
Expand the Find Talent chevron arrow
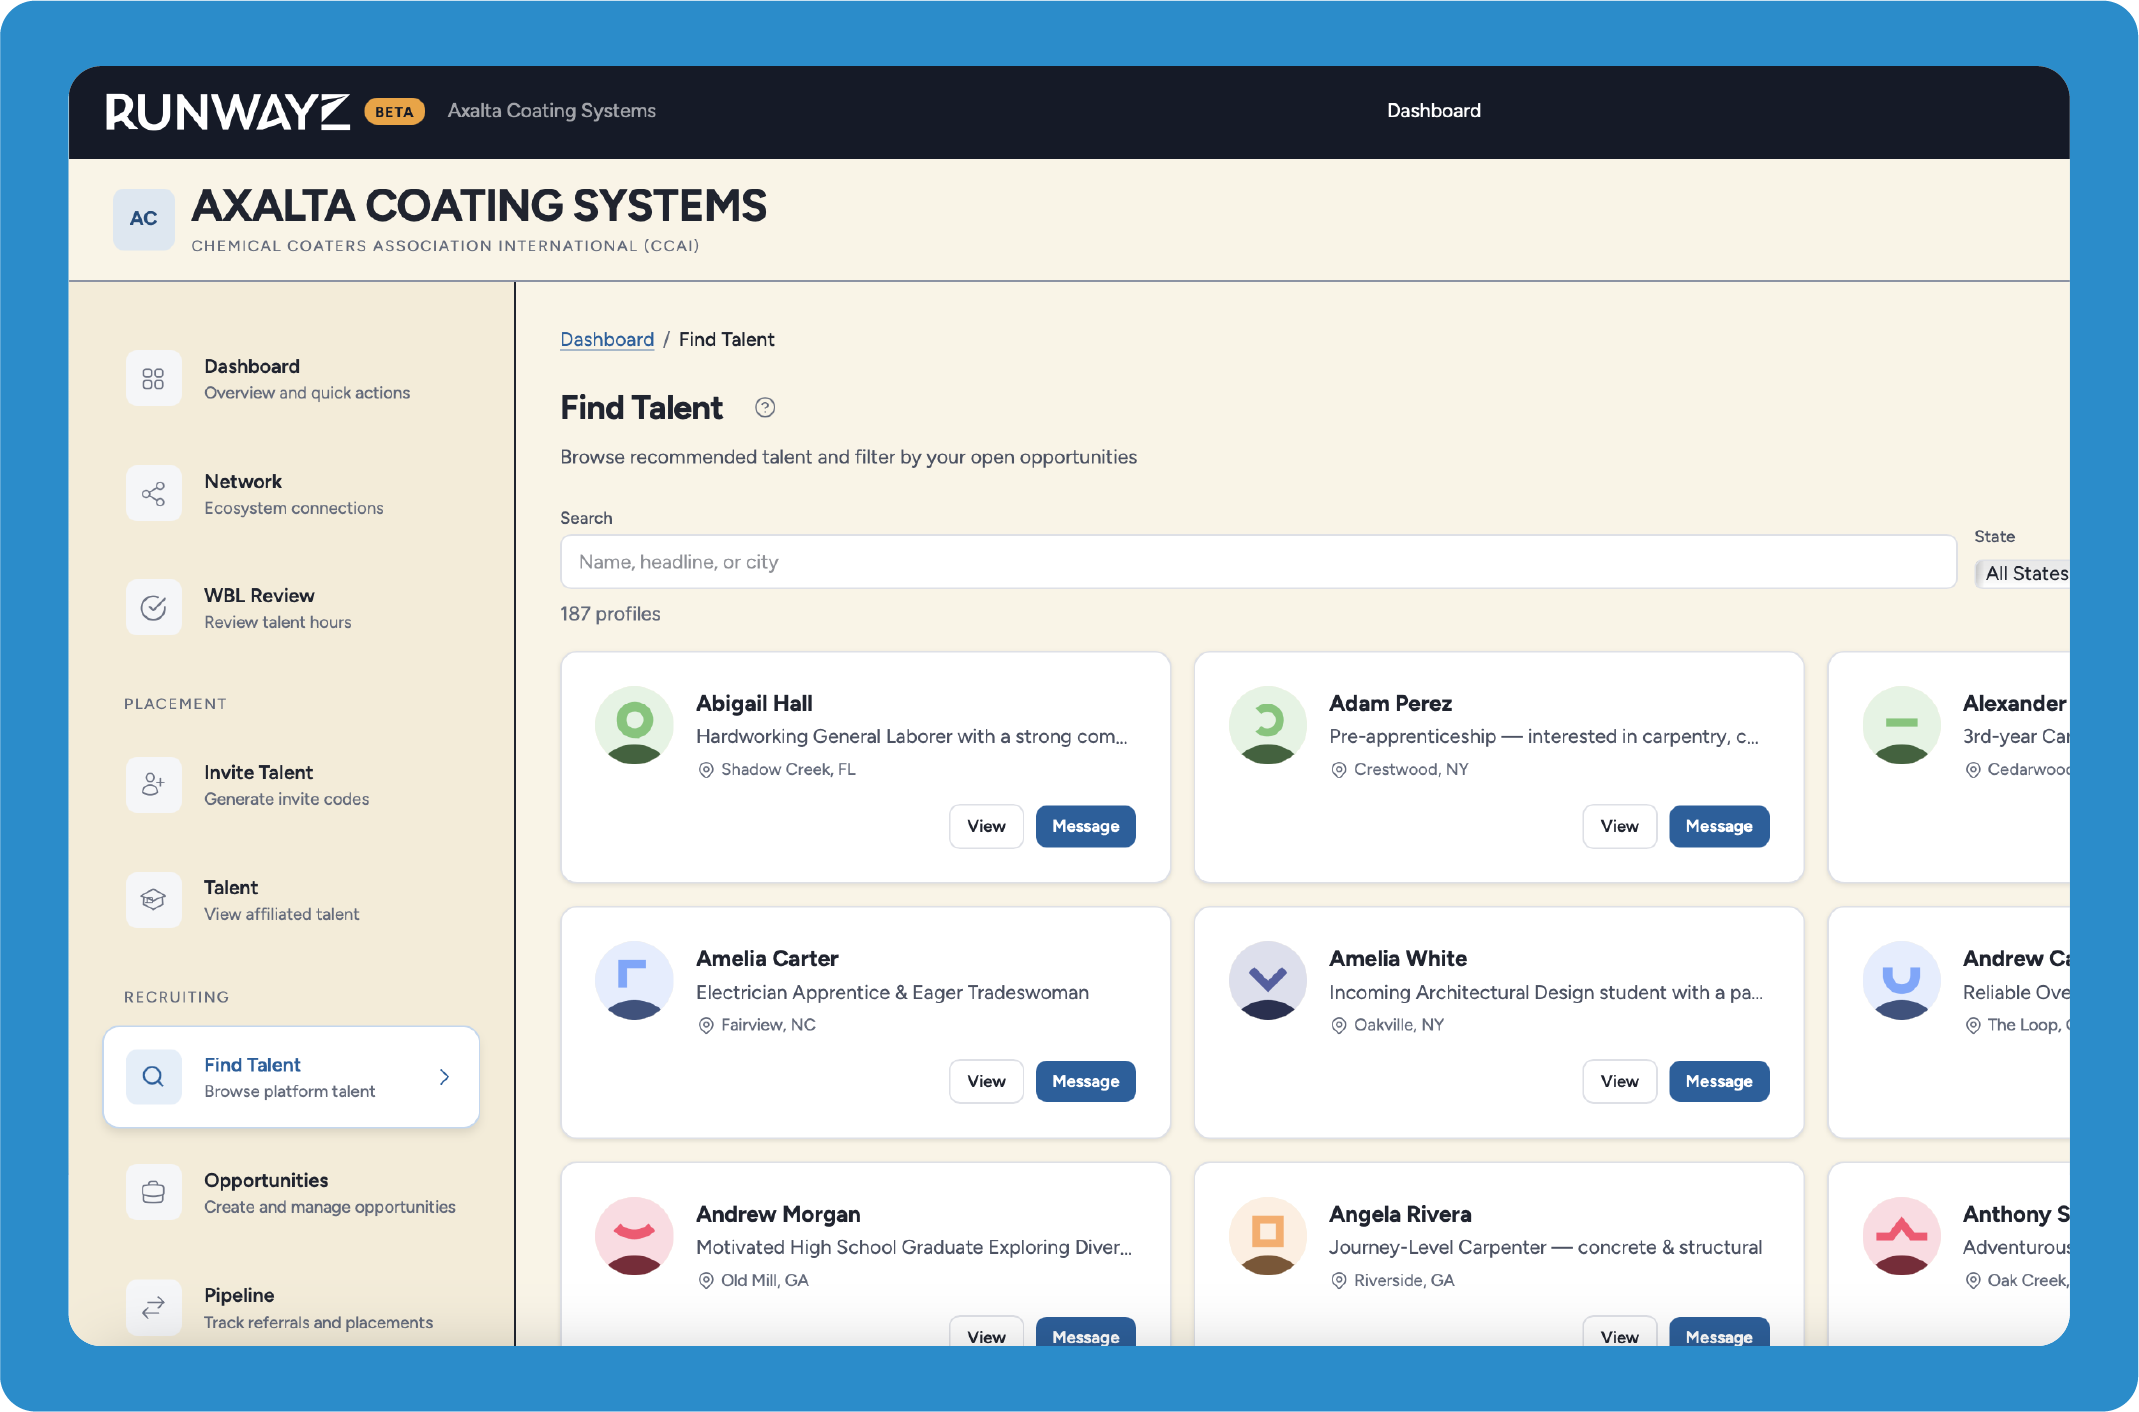[x=444, y=1077]
